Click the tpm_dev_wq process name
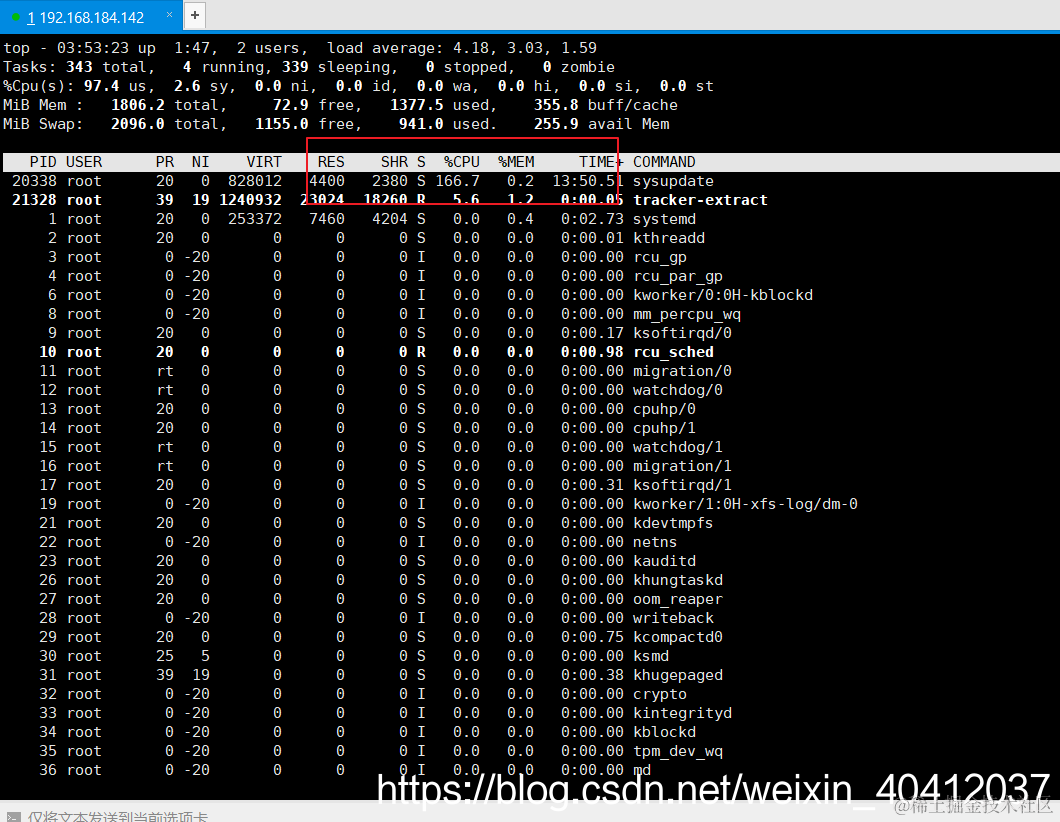 click(x=677, y=750)
